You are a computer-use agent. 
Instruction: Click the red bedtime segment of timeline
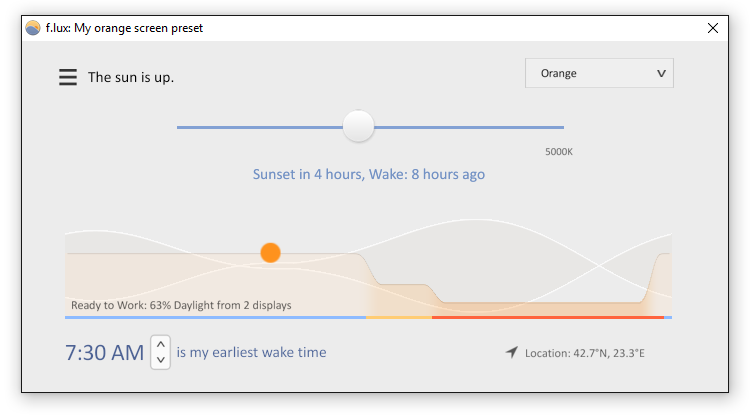[548, 317]
